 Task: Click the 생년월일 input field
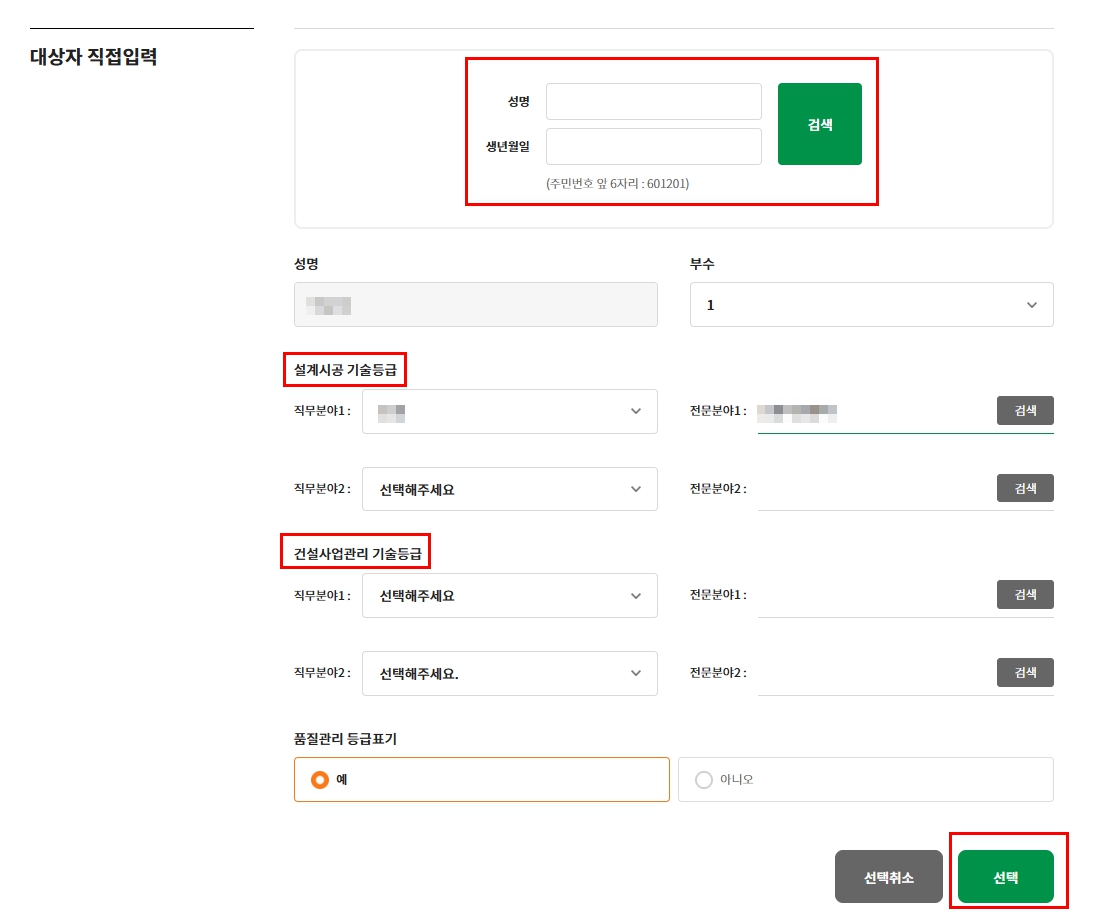pos(653,146)
